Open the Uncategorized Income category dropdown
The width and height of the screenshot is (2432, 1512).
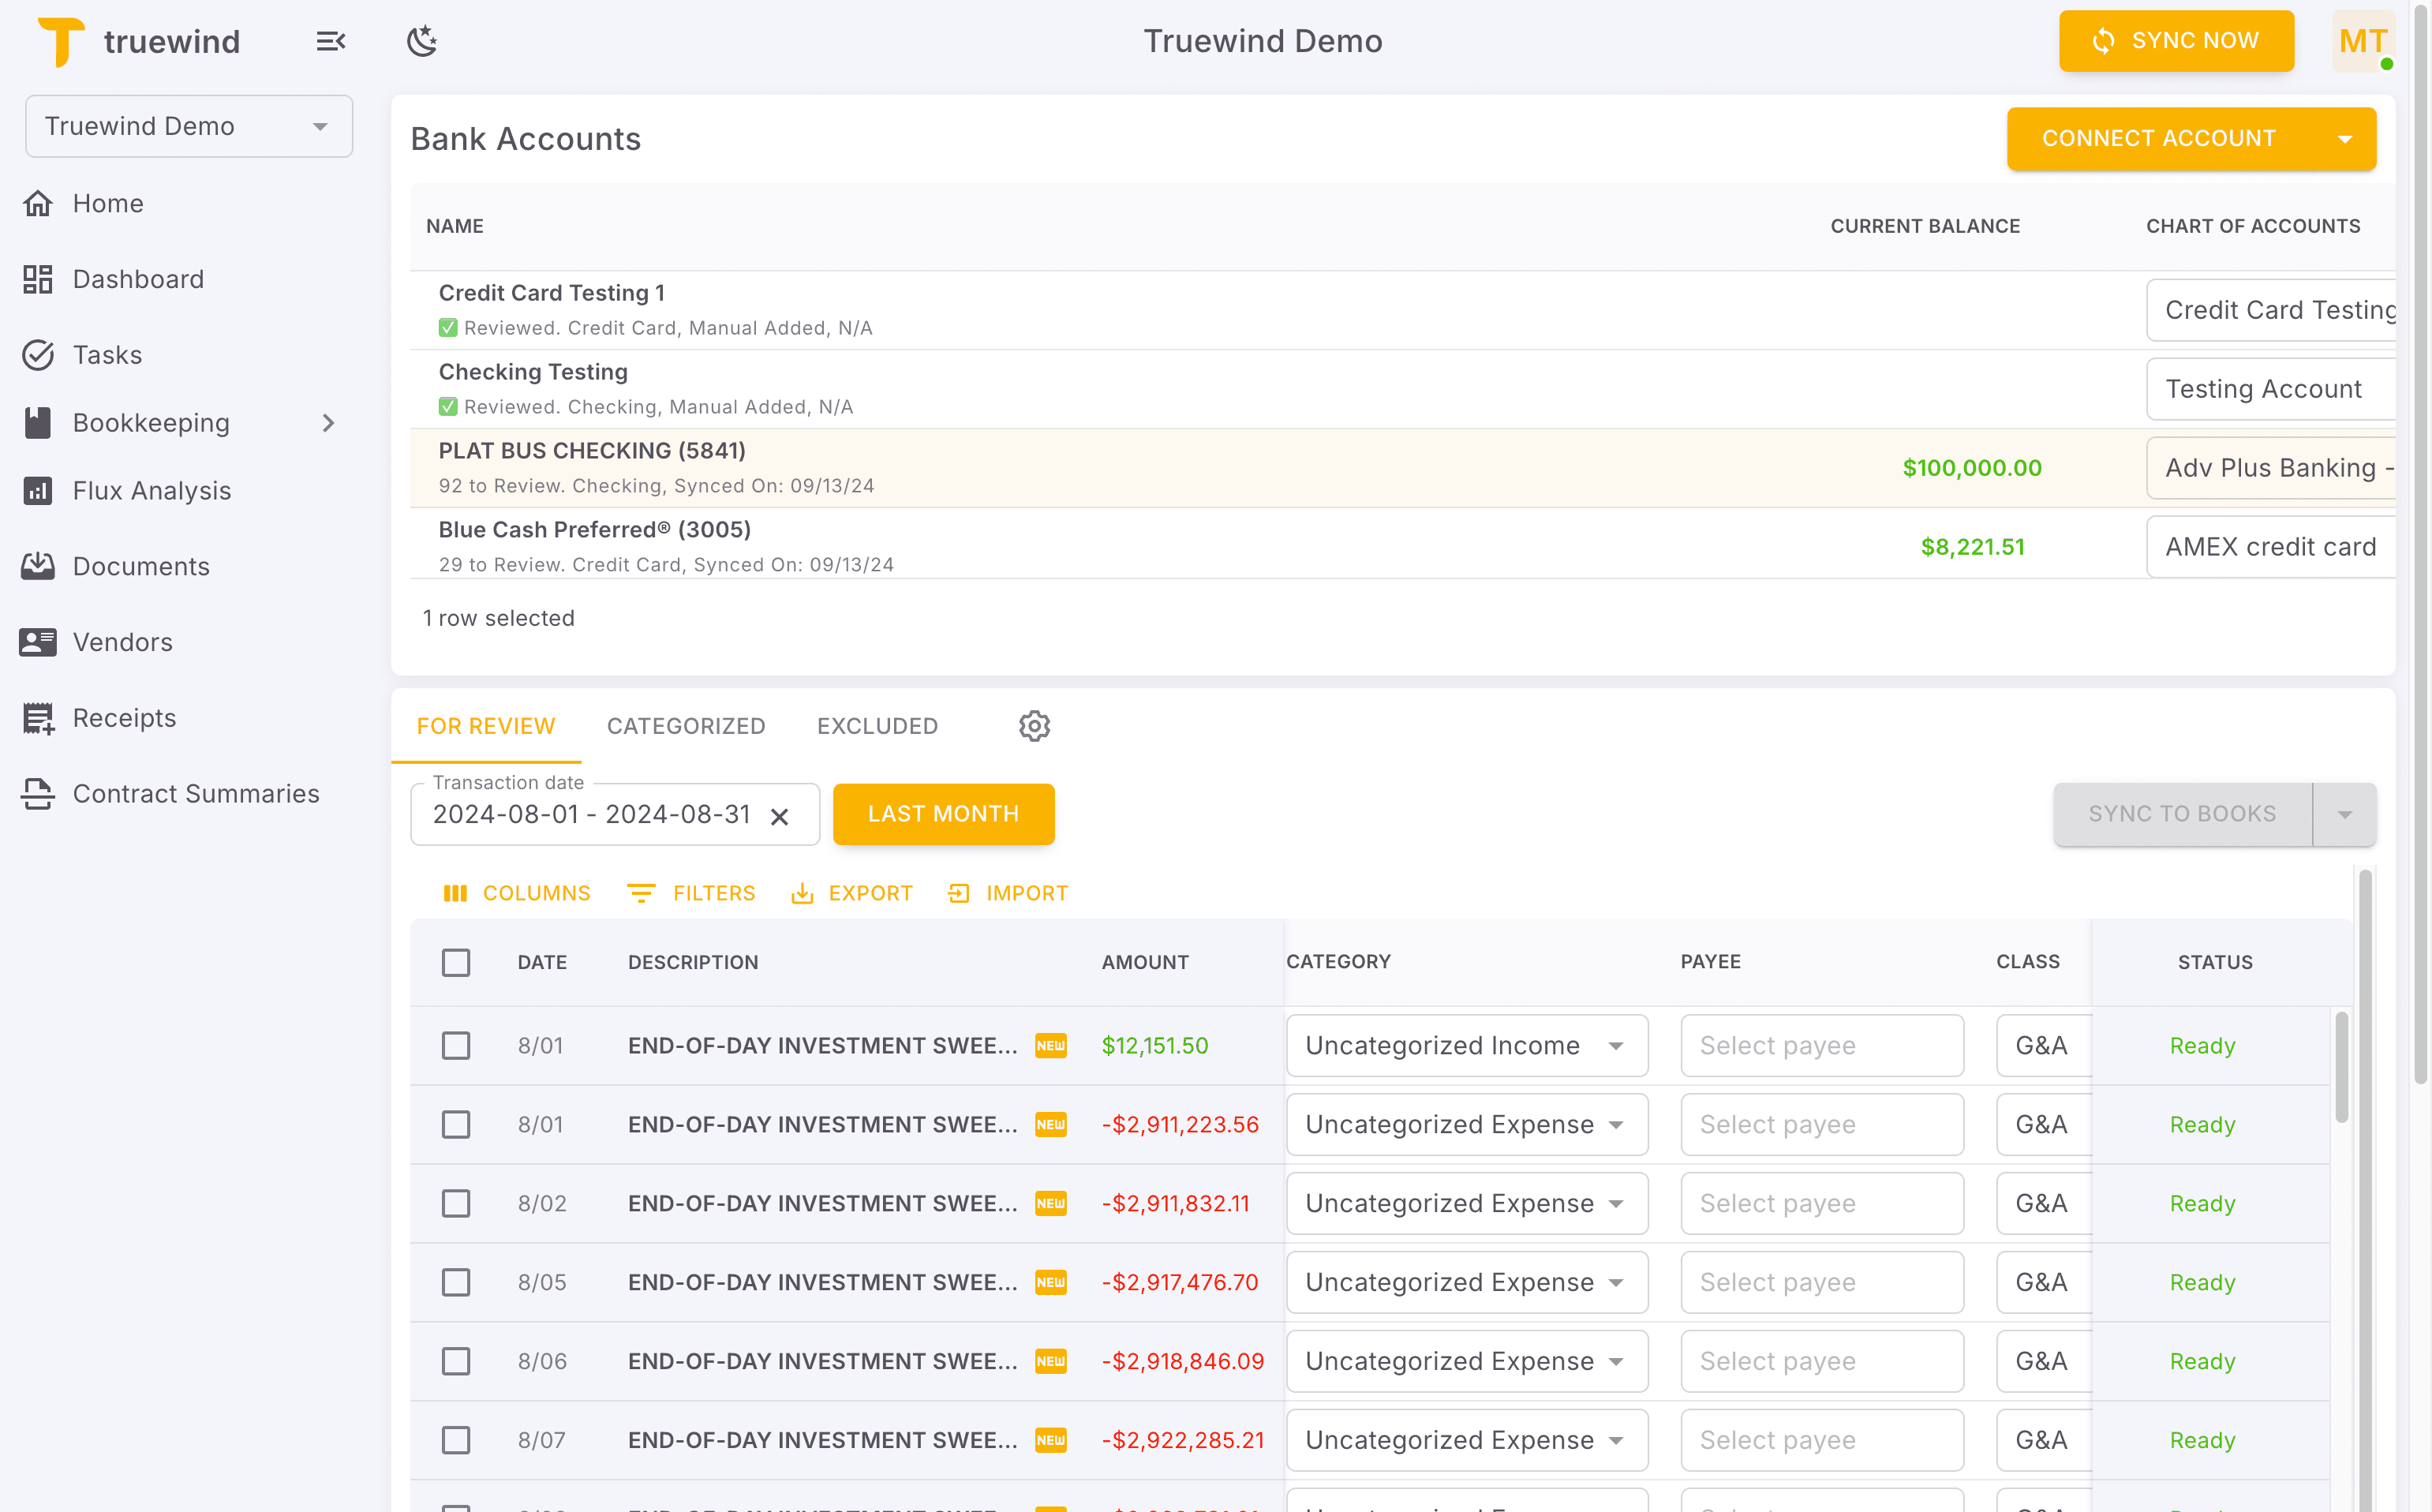pyautogui.click(x=1618, y=1045)
